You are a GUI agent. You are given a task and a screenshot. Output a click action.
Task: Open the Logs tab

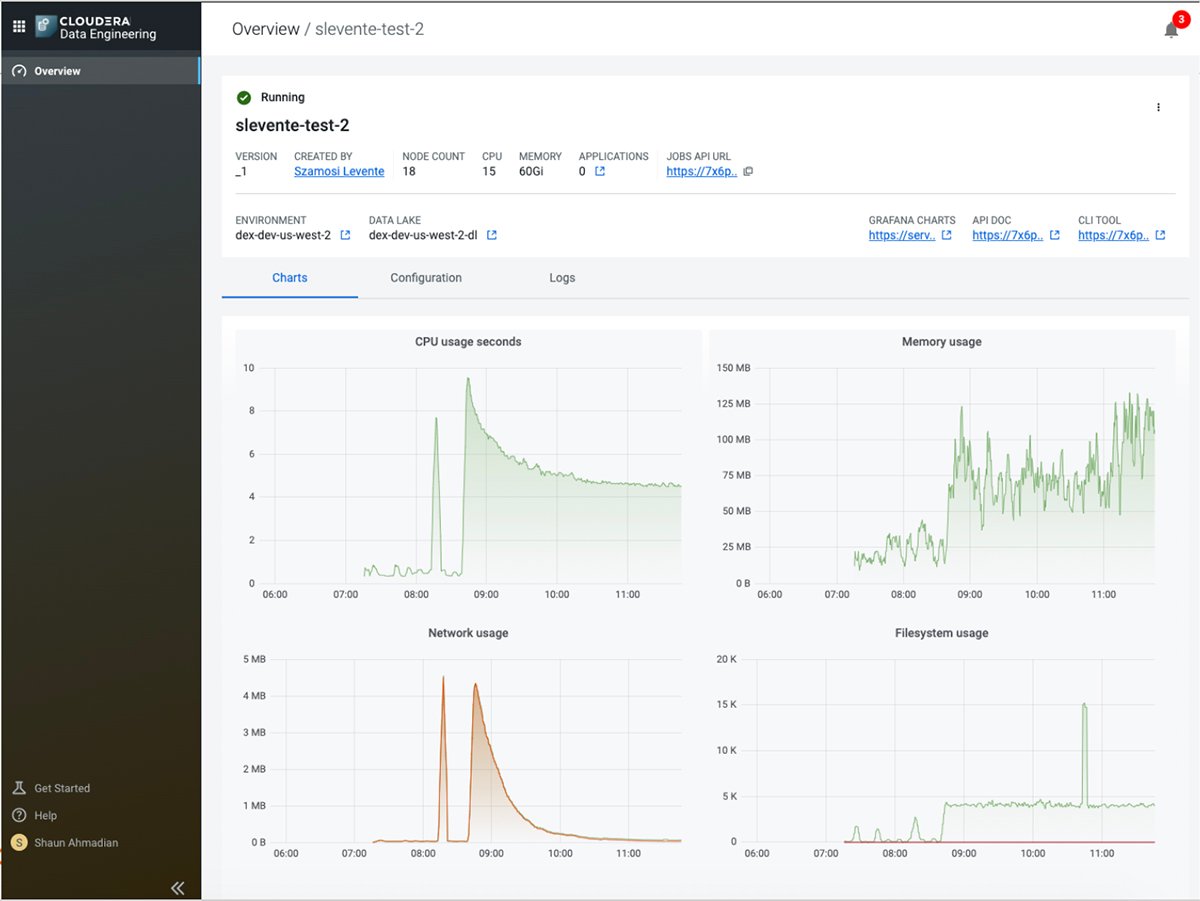[562, 278]
